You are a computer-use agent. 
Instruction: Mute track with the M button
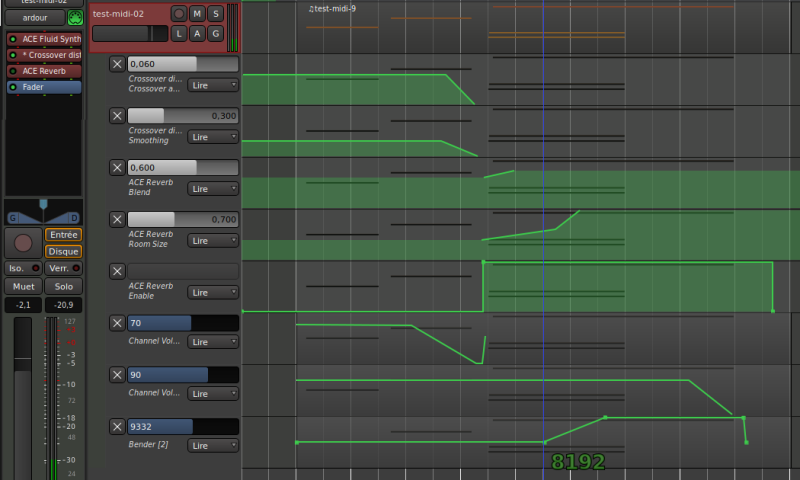click(197, 14)
